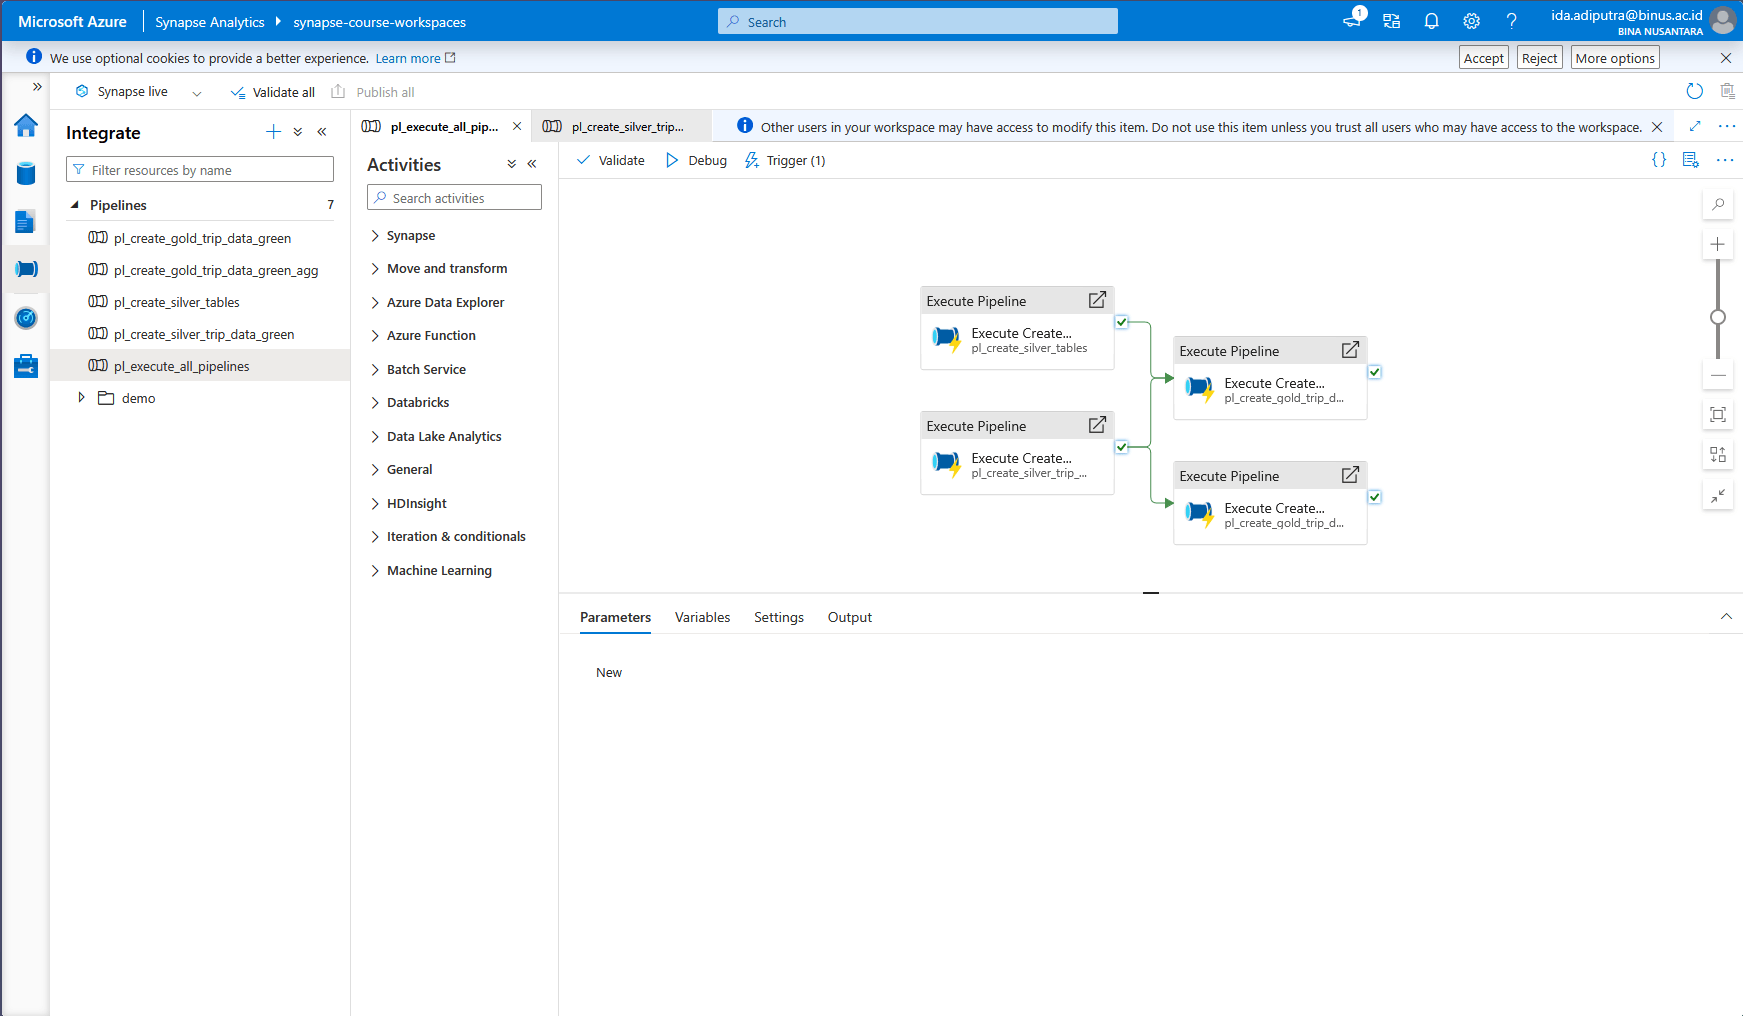Toggle success checkbox on pl_create_silver_tables activity
Image resolution: width=1743 pixels, height=1016 pixels.
pos(1122,322)
